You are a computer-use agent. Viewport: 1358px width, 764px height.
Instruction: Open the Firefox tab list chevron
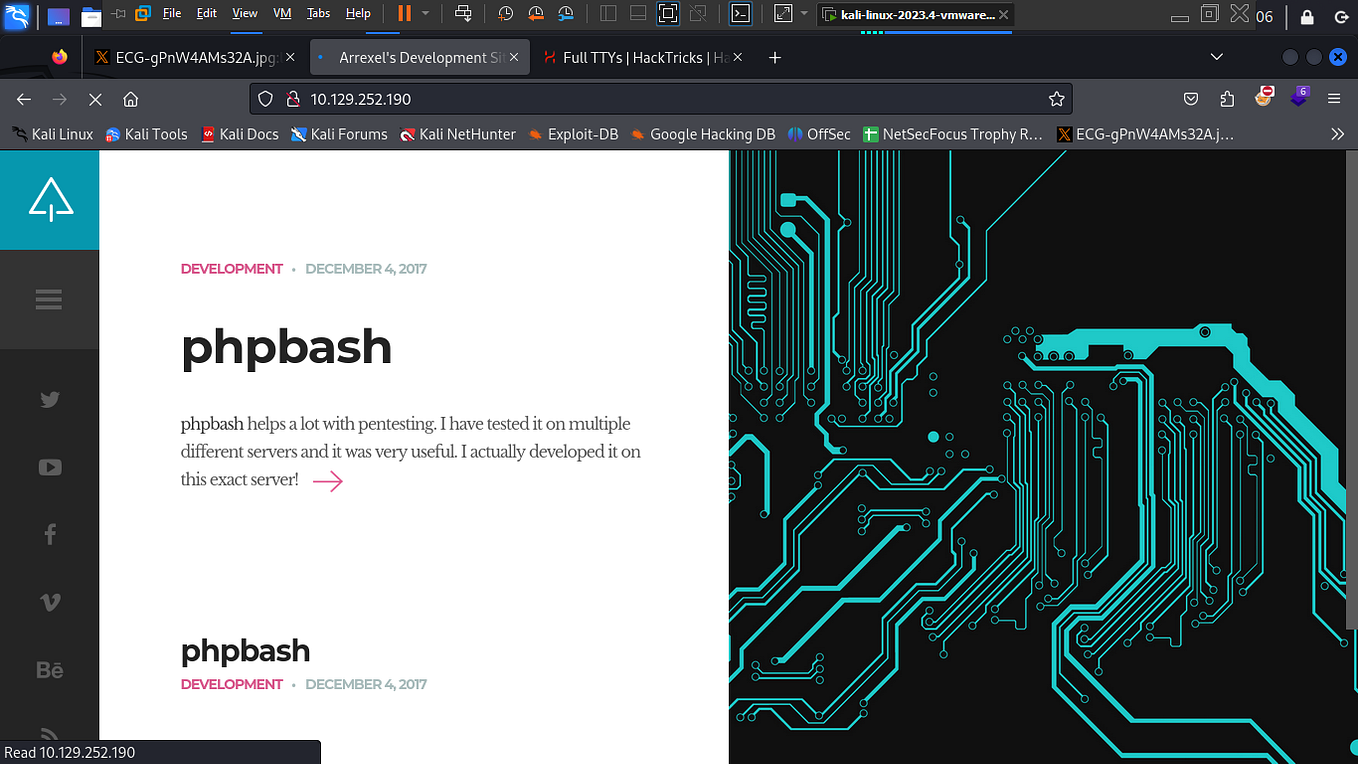tap(1216, 57)
